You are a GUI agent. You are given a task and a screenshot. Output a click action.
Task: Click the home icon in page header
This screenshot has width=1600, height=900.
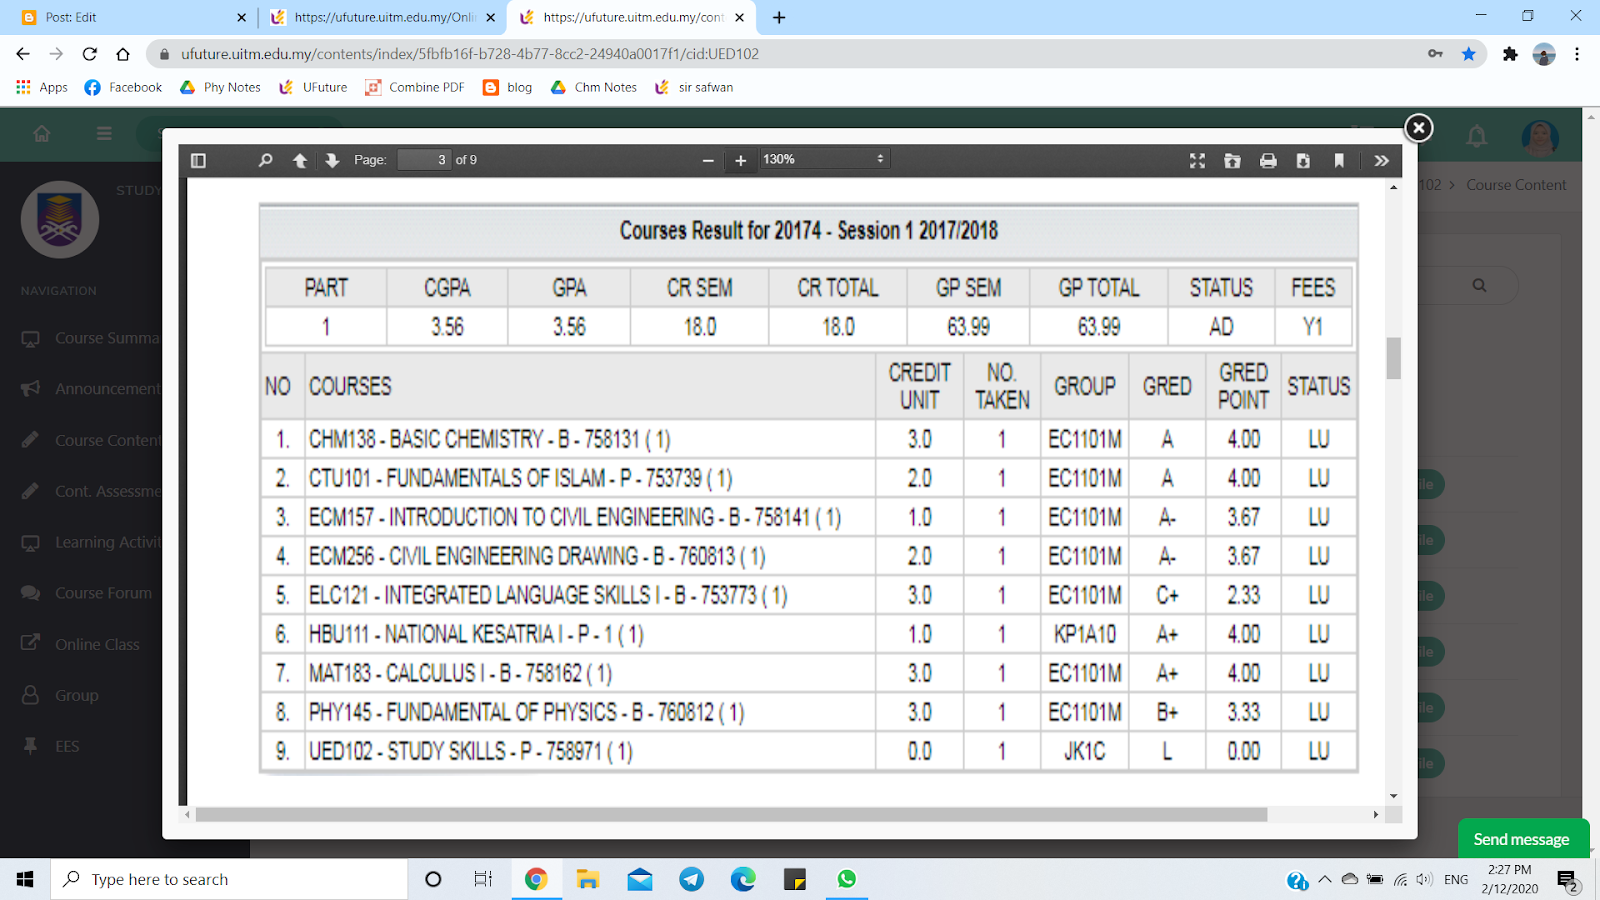click(42, 133)
